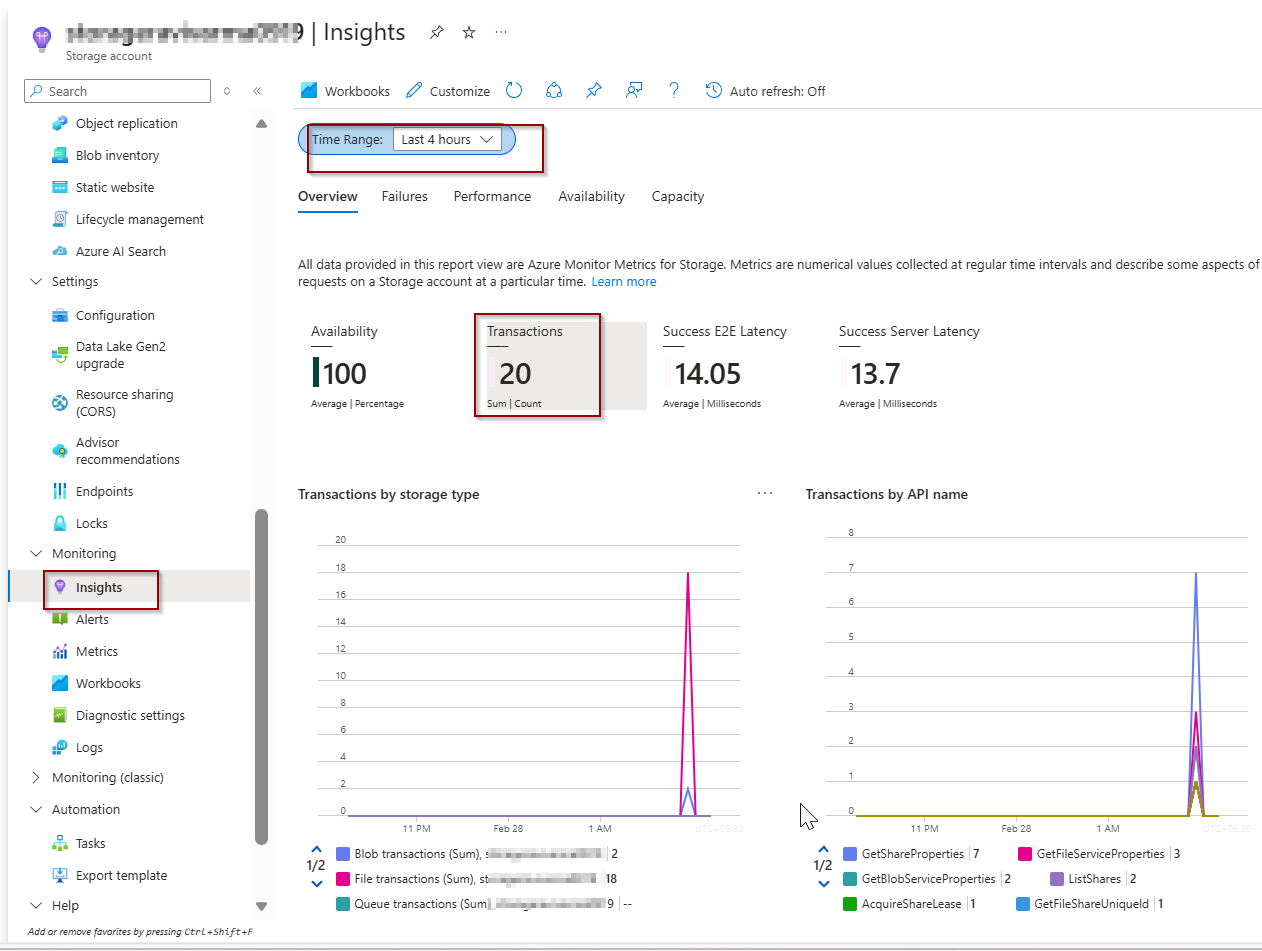
Task: Click the feedback icon in toolbar
Action: [634, 91]
